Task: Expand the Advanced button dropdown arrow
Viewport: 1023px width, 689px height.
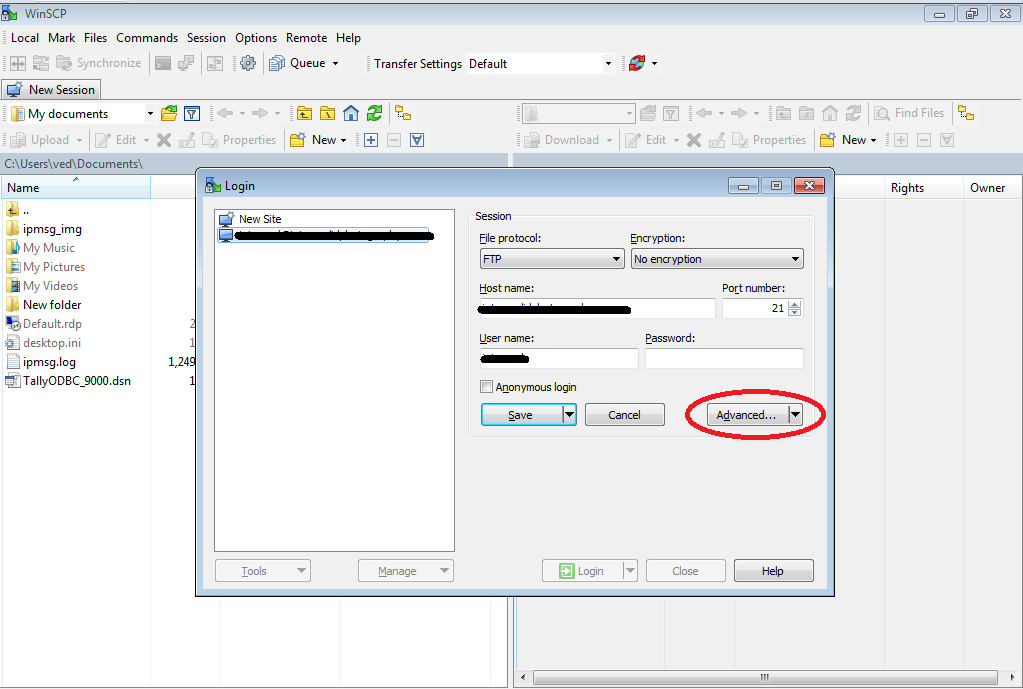Action: point(795,415)
